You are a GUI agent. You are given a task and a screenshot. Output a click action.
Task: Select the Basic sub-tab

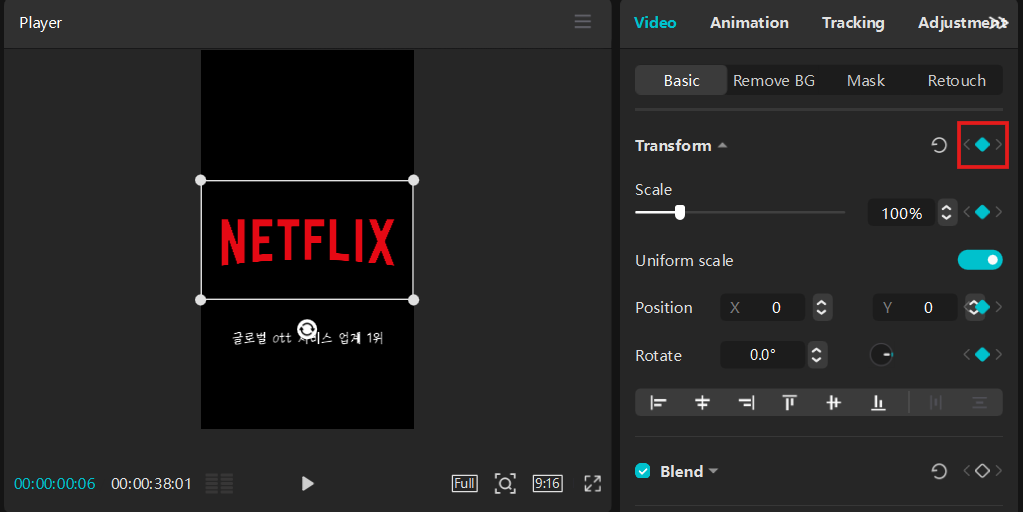[x=681, y=80]
